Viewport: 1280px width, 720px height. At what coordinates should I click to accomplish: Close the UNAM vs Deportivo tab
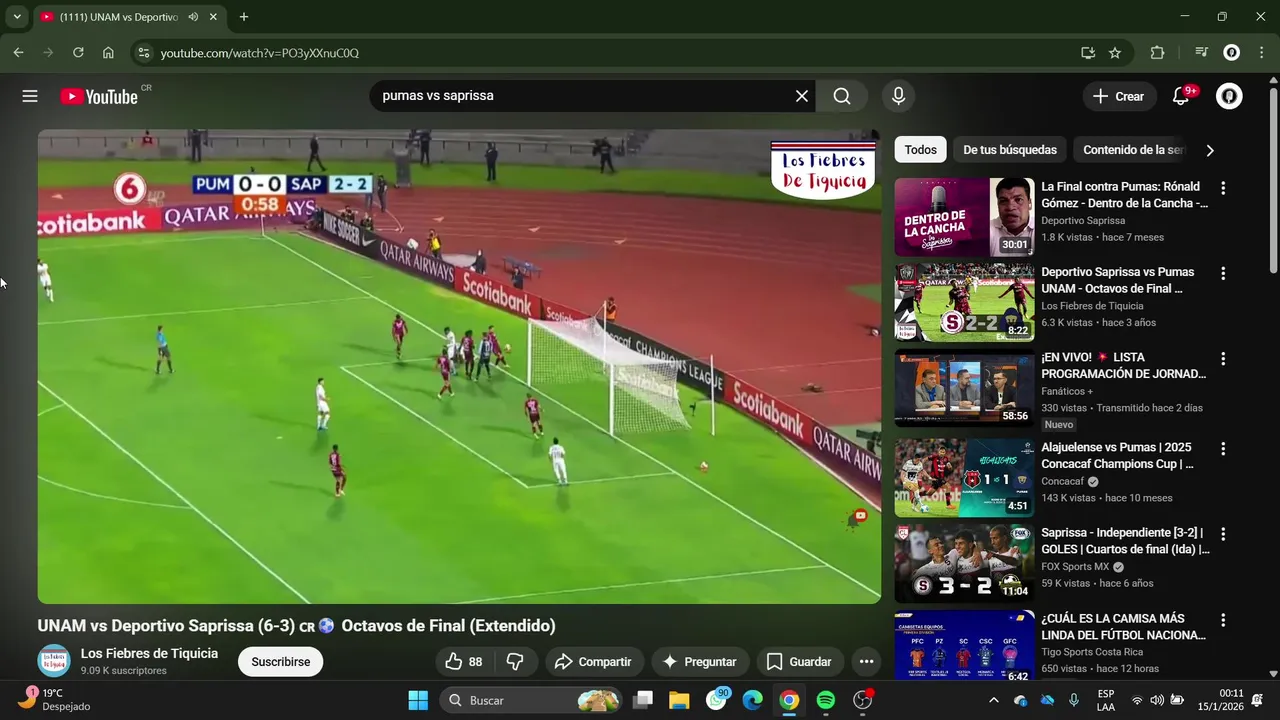click(x=213, y=17)
